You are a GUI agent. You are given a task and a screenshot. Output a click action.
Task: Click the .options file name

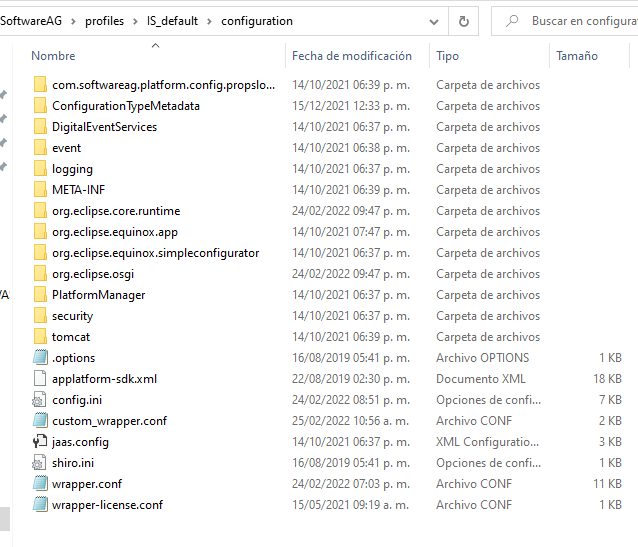tap(74, 358)
